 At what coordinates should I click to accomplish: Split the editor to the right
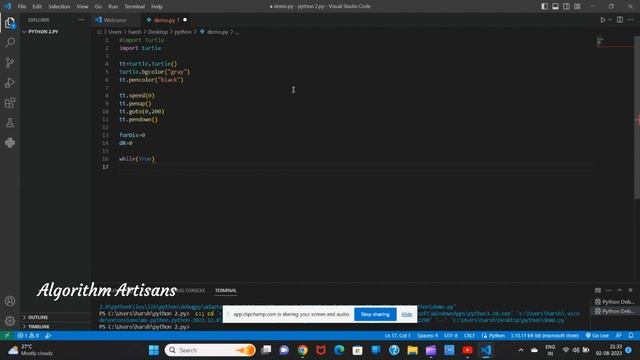click(x=620, y=20)
